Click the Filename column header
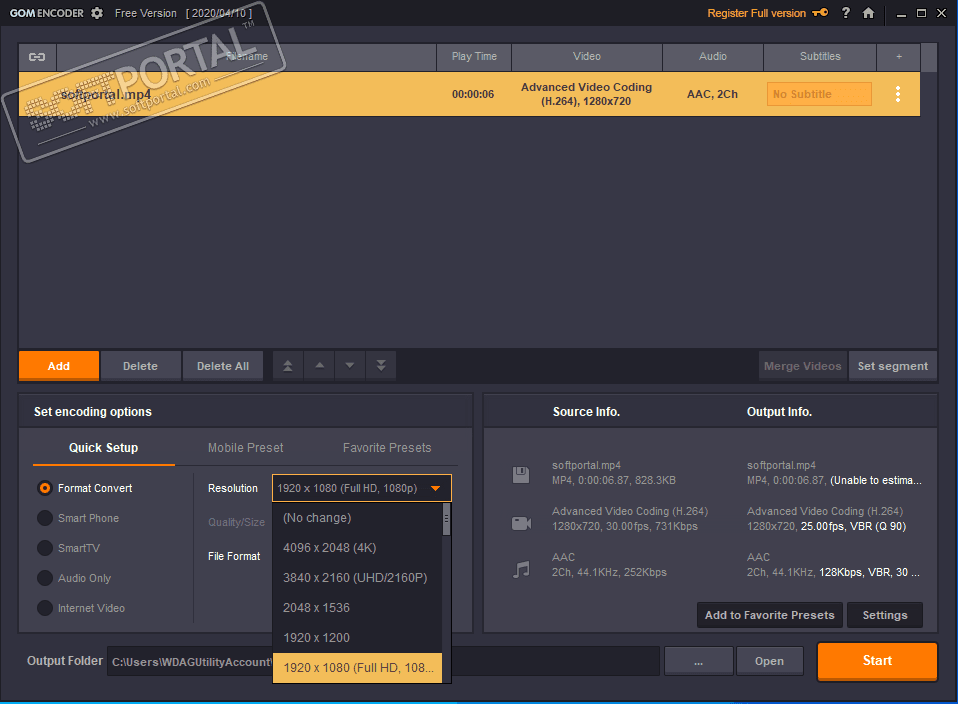The width and height of the screenshot is (958, 704). [x=246, y=57]
